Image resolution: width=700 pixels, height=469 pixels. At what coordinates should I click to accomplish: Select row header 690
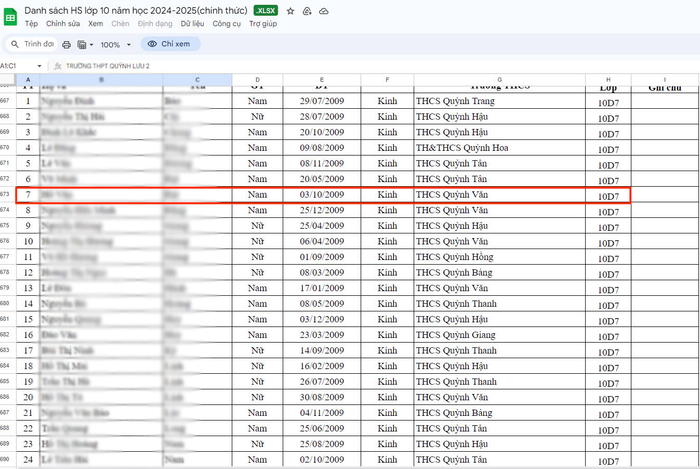(x=8, y=459)
